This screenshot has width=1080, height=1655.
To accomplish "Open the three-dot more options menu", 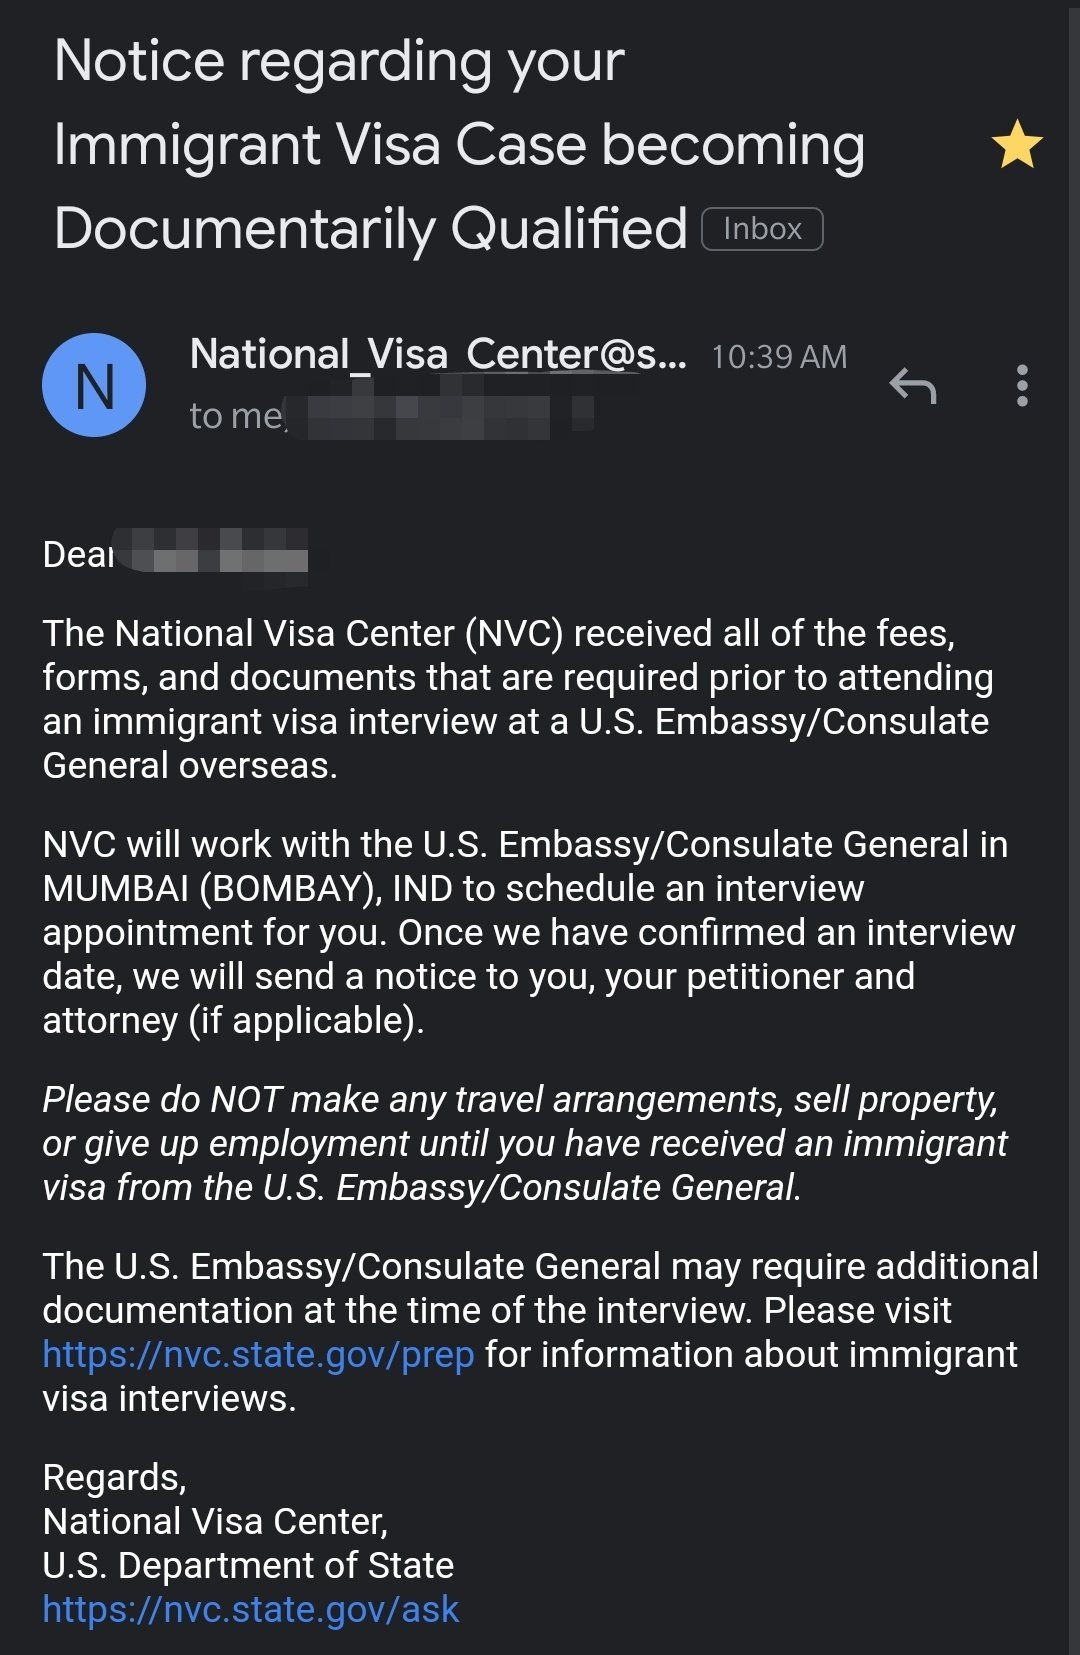I will click(x=1022, y=386).
